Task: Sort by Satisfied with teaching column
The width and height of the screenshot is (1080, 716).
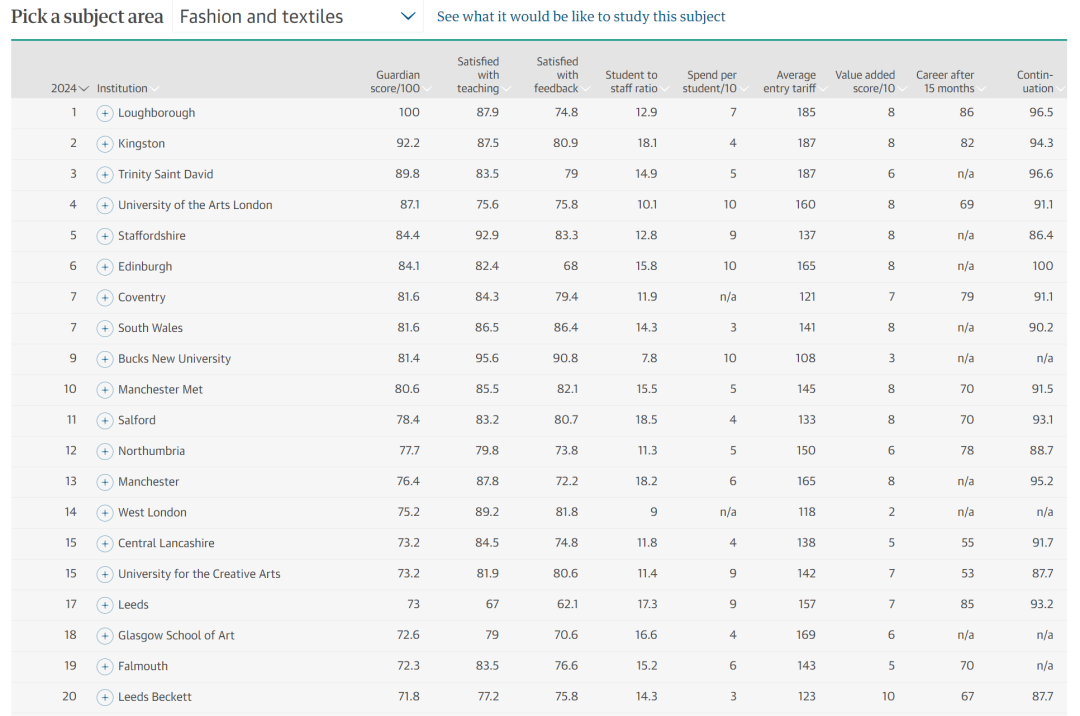Action: [483, 75]
